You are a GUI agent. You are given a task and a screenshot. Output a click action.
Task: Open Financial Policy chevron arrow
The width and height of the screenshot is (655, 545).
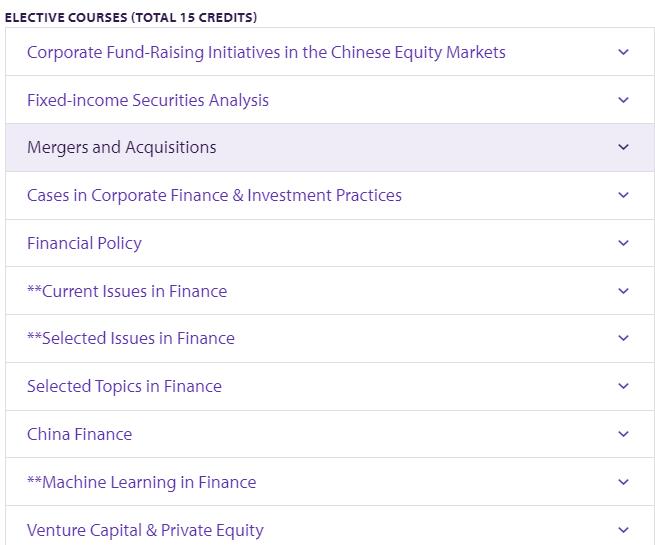point(623,243)
